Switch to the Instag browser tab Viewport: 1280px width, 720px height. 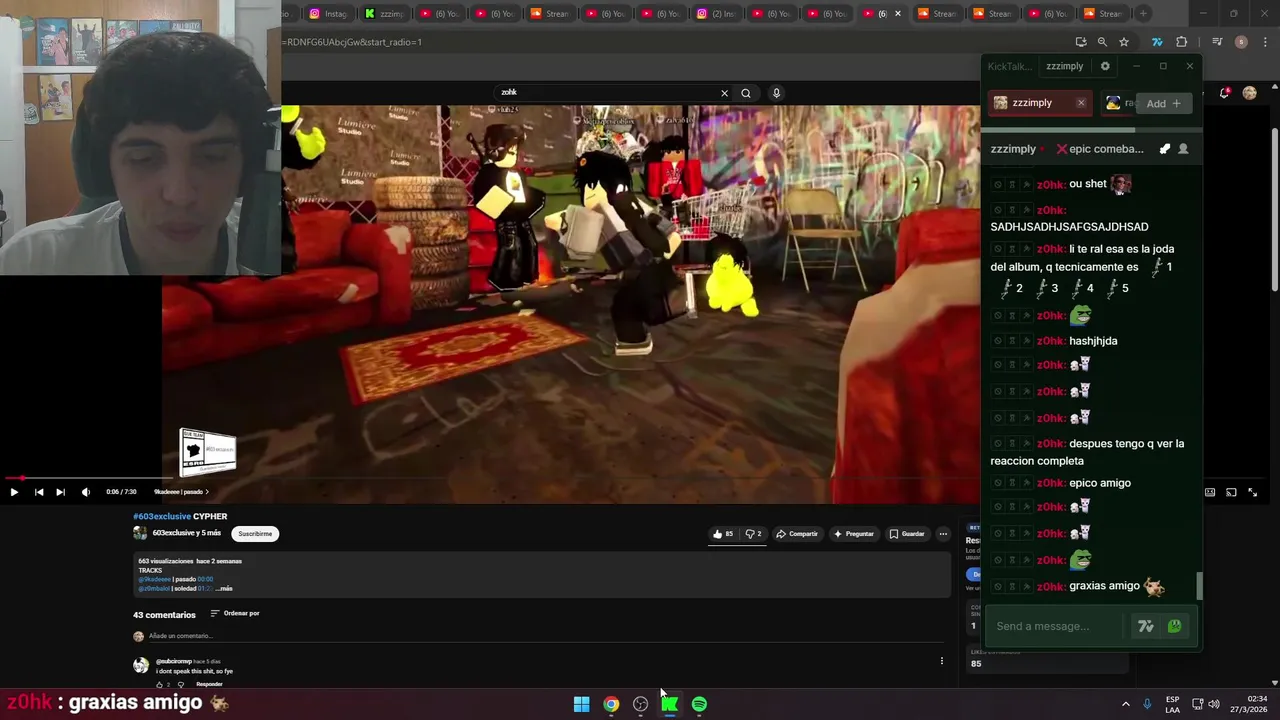(x=328, y=14)
